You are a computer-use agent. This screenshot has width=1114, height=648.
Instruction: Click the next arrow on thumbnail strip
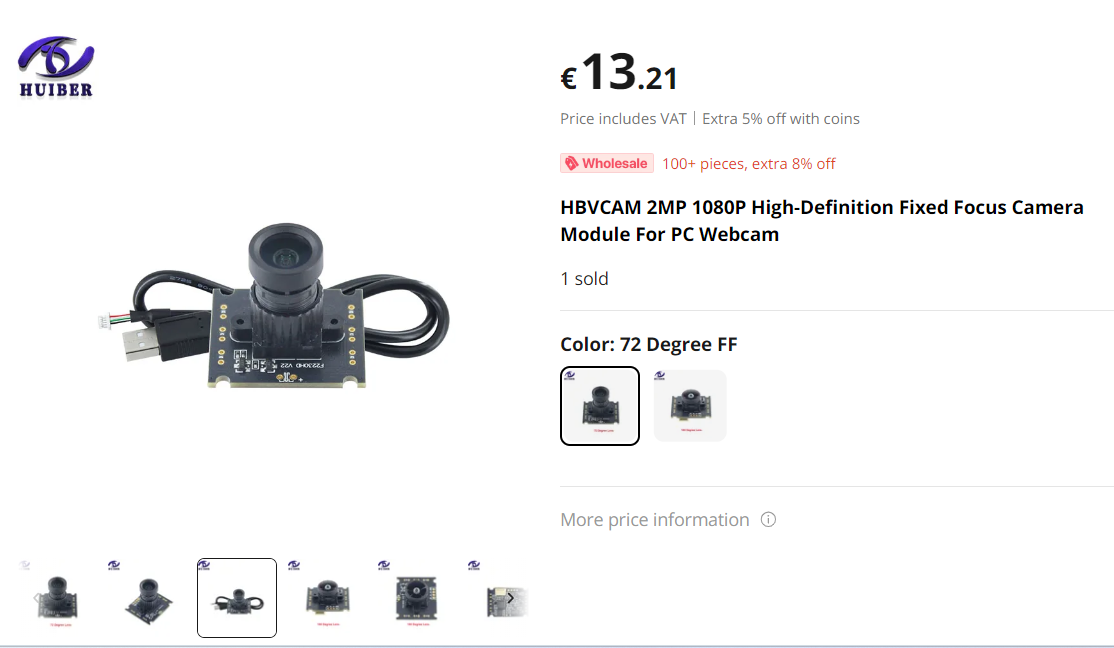pyautogui.click(x=510, y=598)
